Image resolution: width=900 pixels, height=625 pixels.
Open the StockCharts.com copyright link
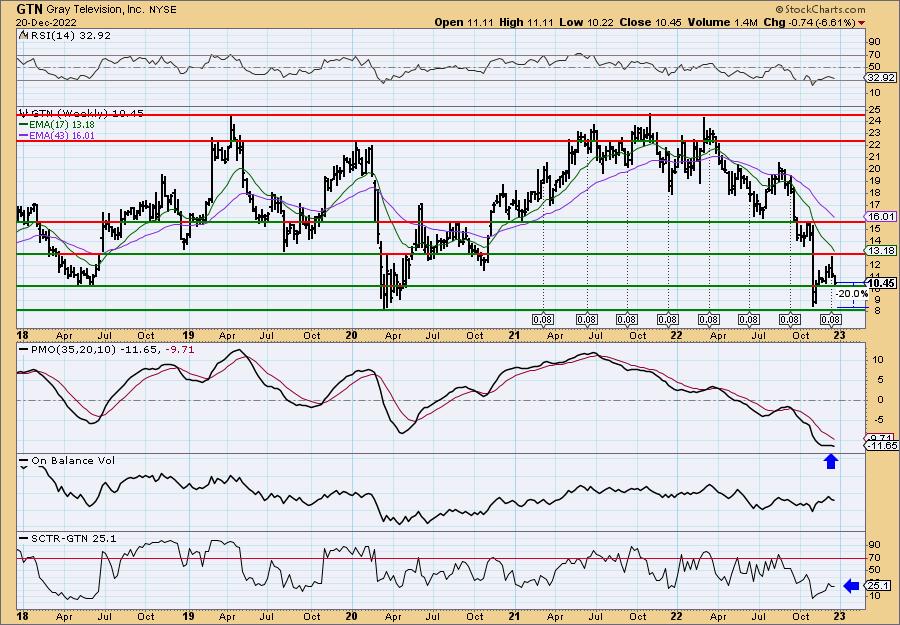coord(820,9)
